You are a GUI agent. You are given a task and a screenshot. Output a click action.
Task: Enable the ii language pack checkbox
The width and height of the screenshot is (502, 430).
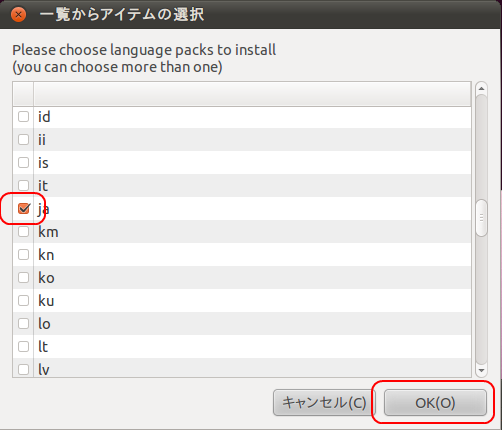point(23,140)
